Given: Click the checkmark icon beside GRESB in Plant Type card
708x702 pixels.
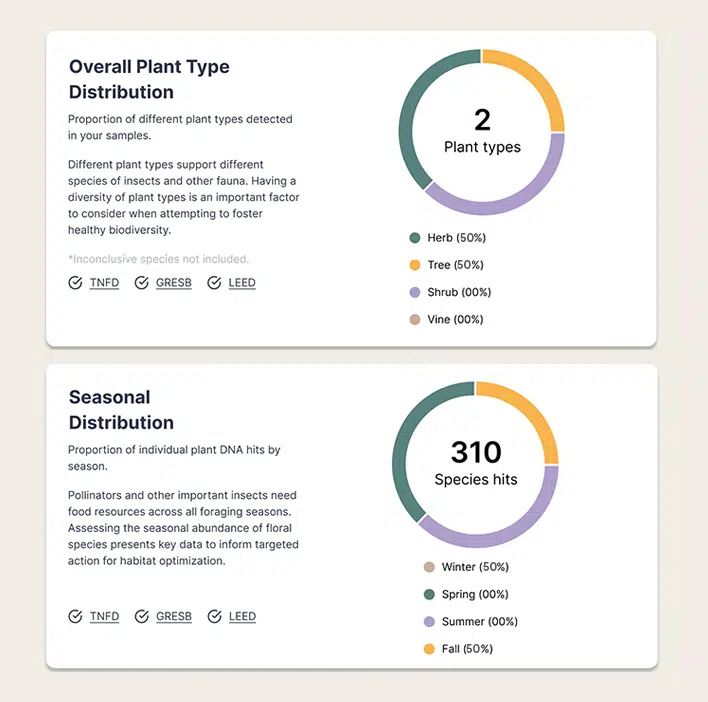Looking at the screenshot, I should pos(141,283).
